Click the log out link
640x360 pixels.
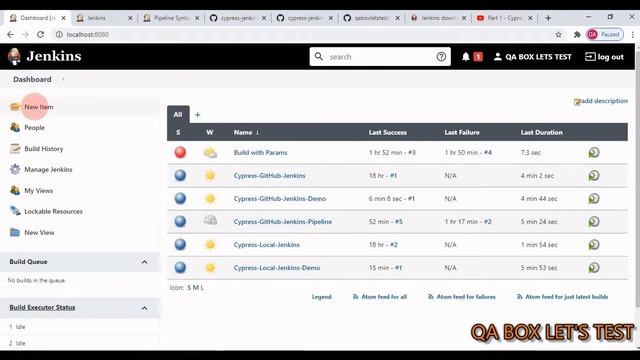click(x=604, y=57)
